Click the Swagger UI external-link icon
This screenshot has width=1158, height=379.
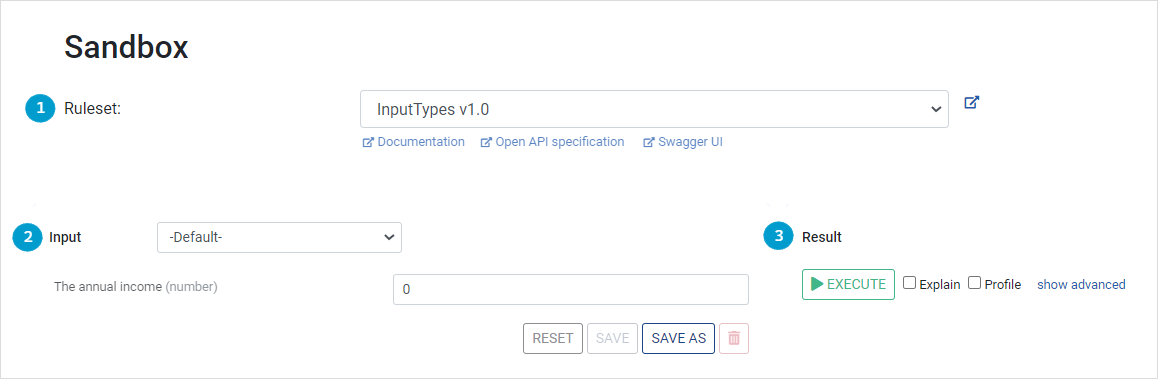pyautogui.click(x=648, y=142)
